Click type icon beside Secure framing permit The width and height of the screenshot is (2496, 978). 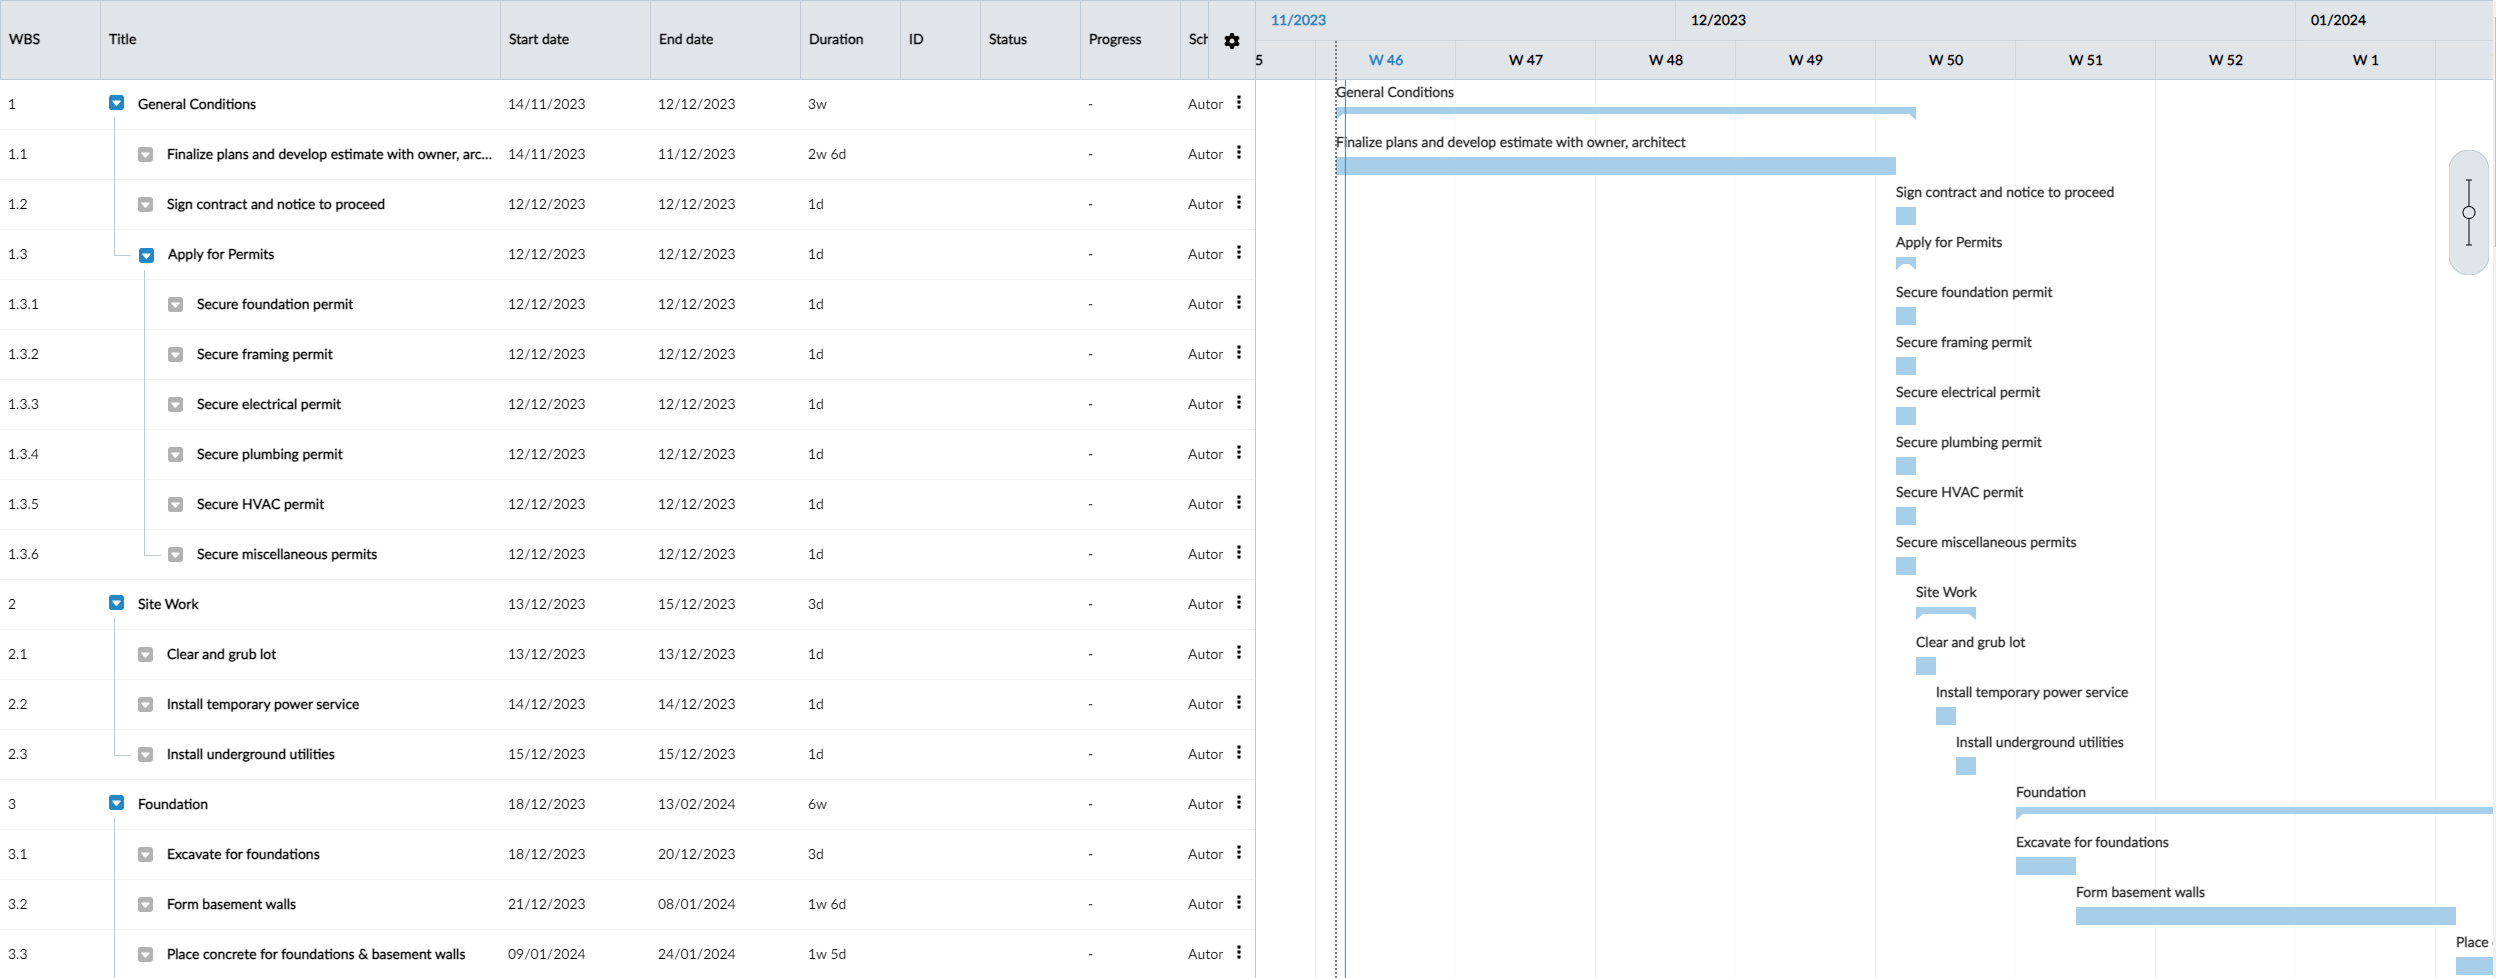[176, 355]
